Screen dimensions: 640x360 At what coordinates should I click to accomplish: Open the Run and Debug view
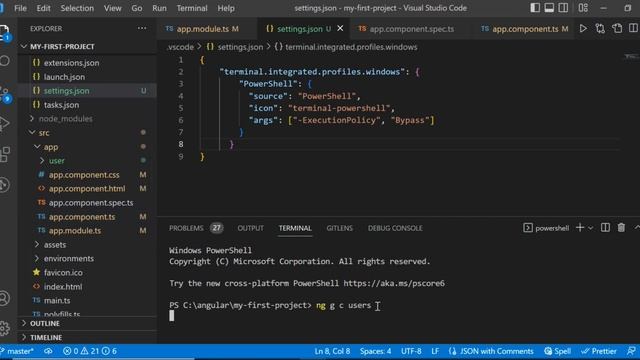coord(4,123)
